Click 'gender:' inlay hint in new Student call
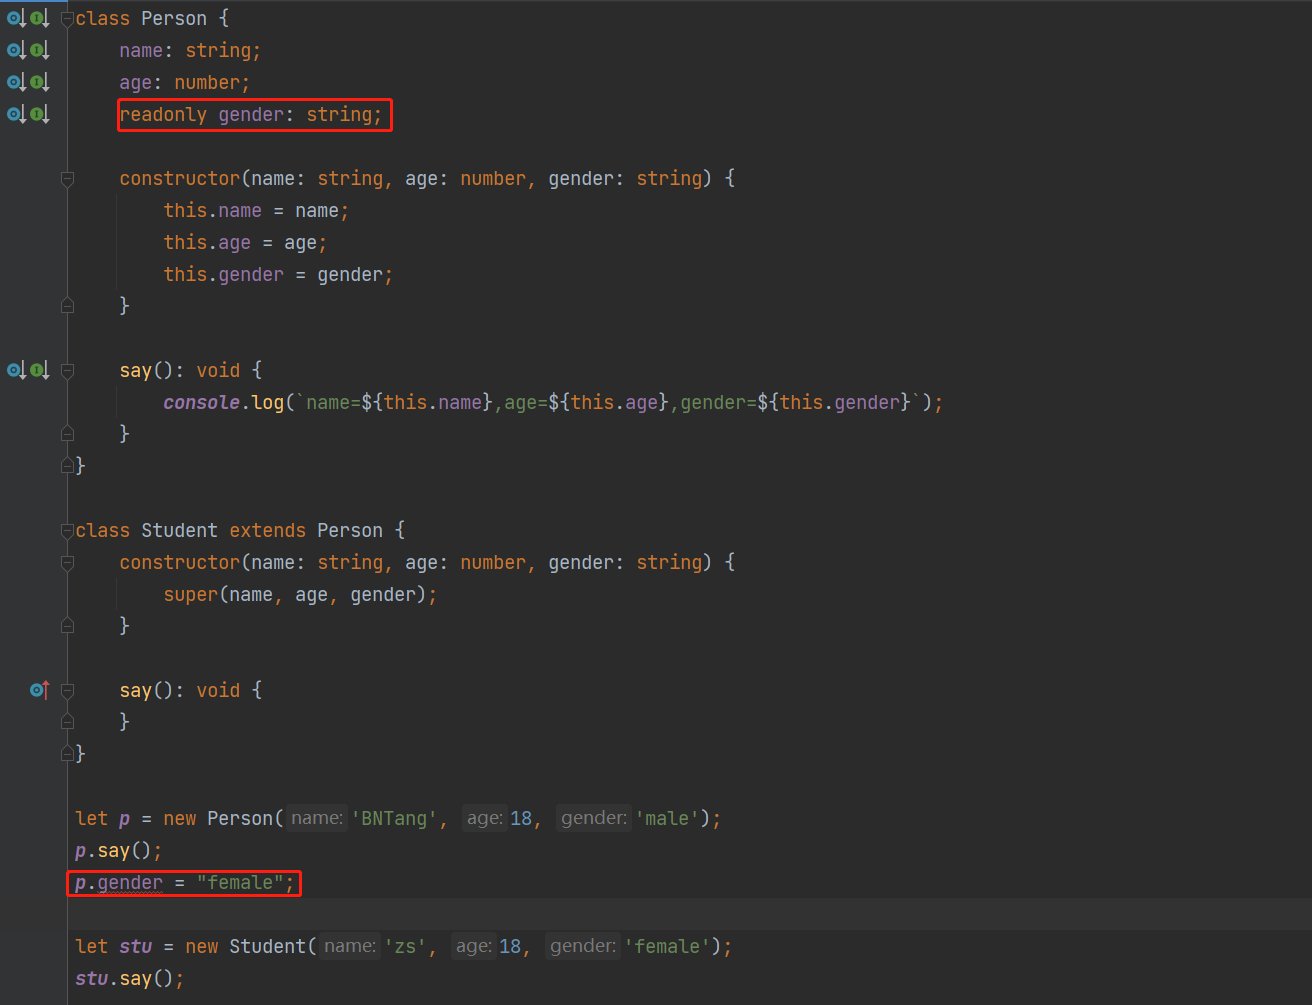Screen dimensions: 1312x1005 [x=582, y=946]
